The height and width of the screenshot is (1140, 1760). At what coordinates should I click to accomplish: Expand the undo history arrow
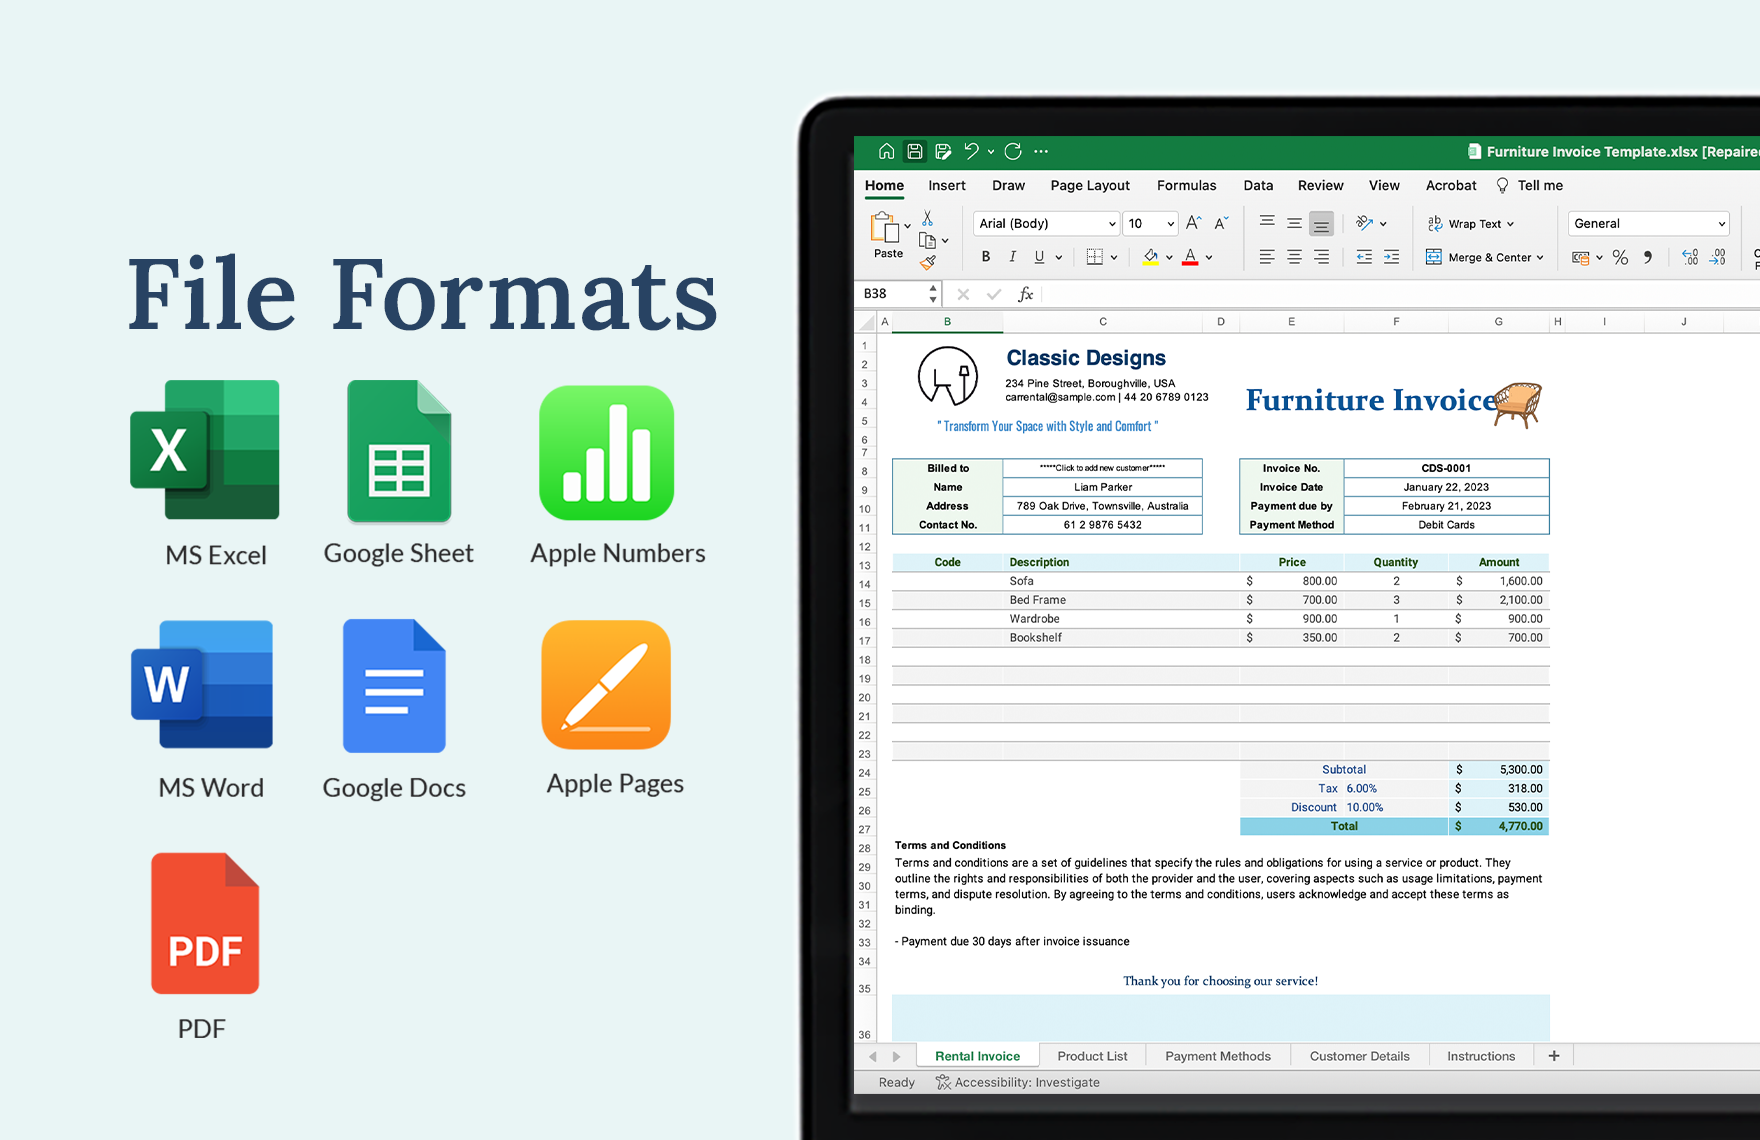point(991,152)
